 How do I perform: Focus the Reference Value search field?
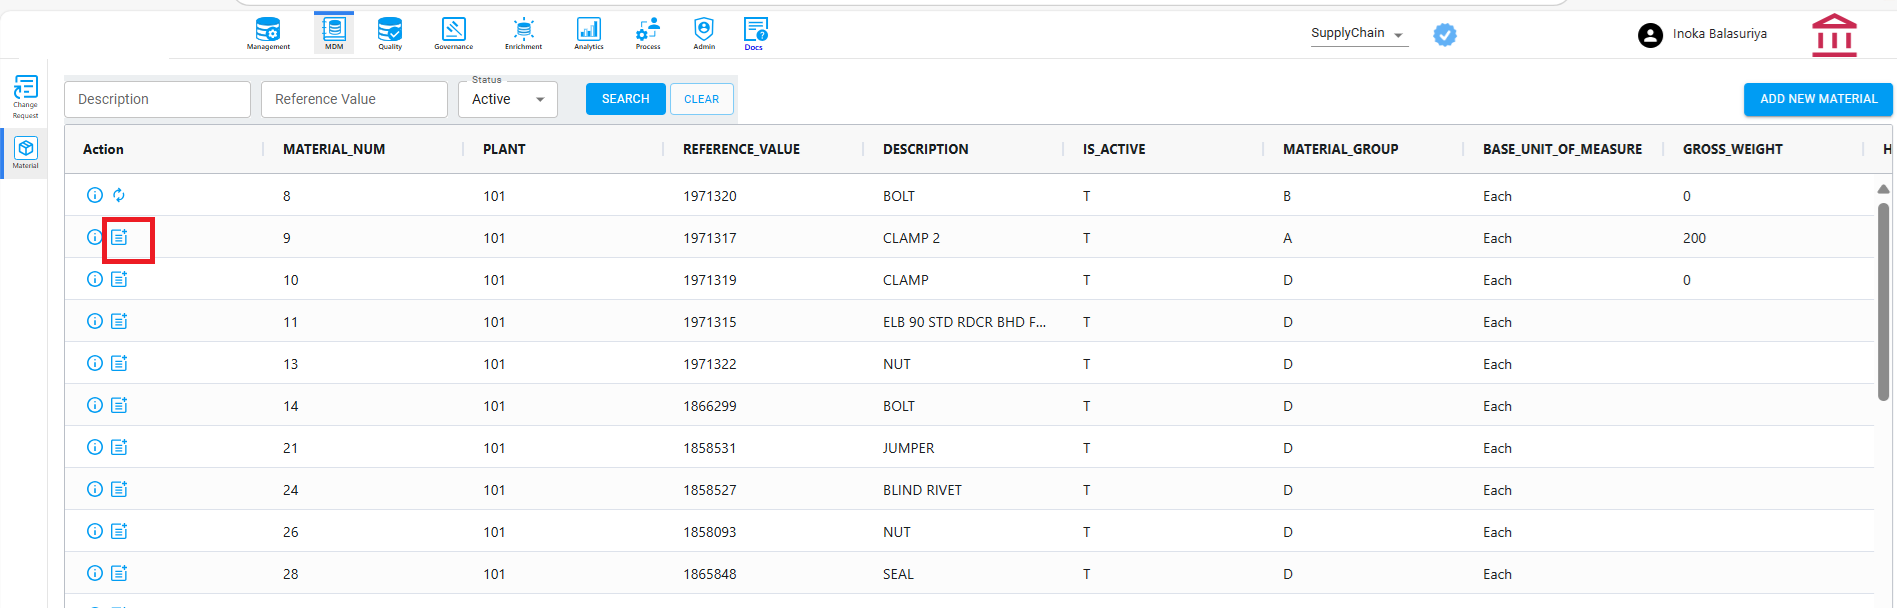(354, 99)
